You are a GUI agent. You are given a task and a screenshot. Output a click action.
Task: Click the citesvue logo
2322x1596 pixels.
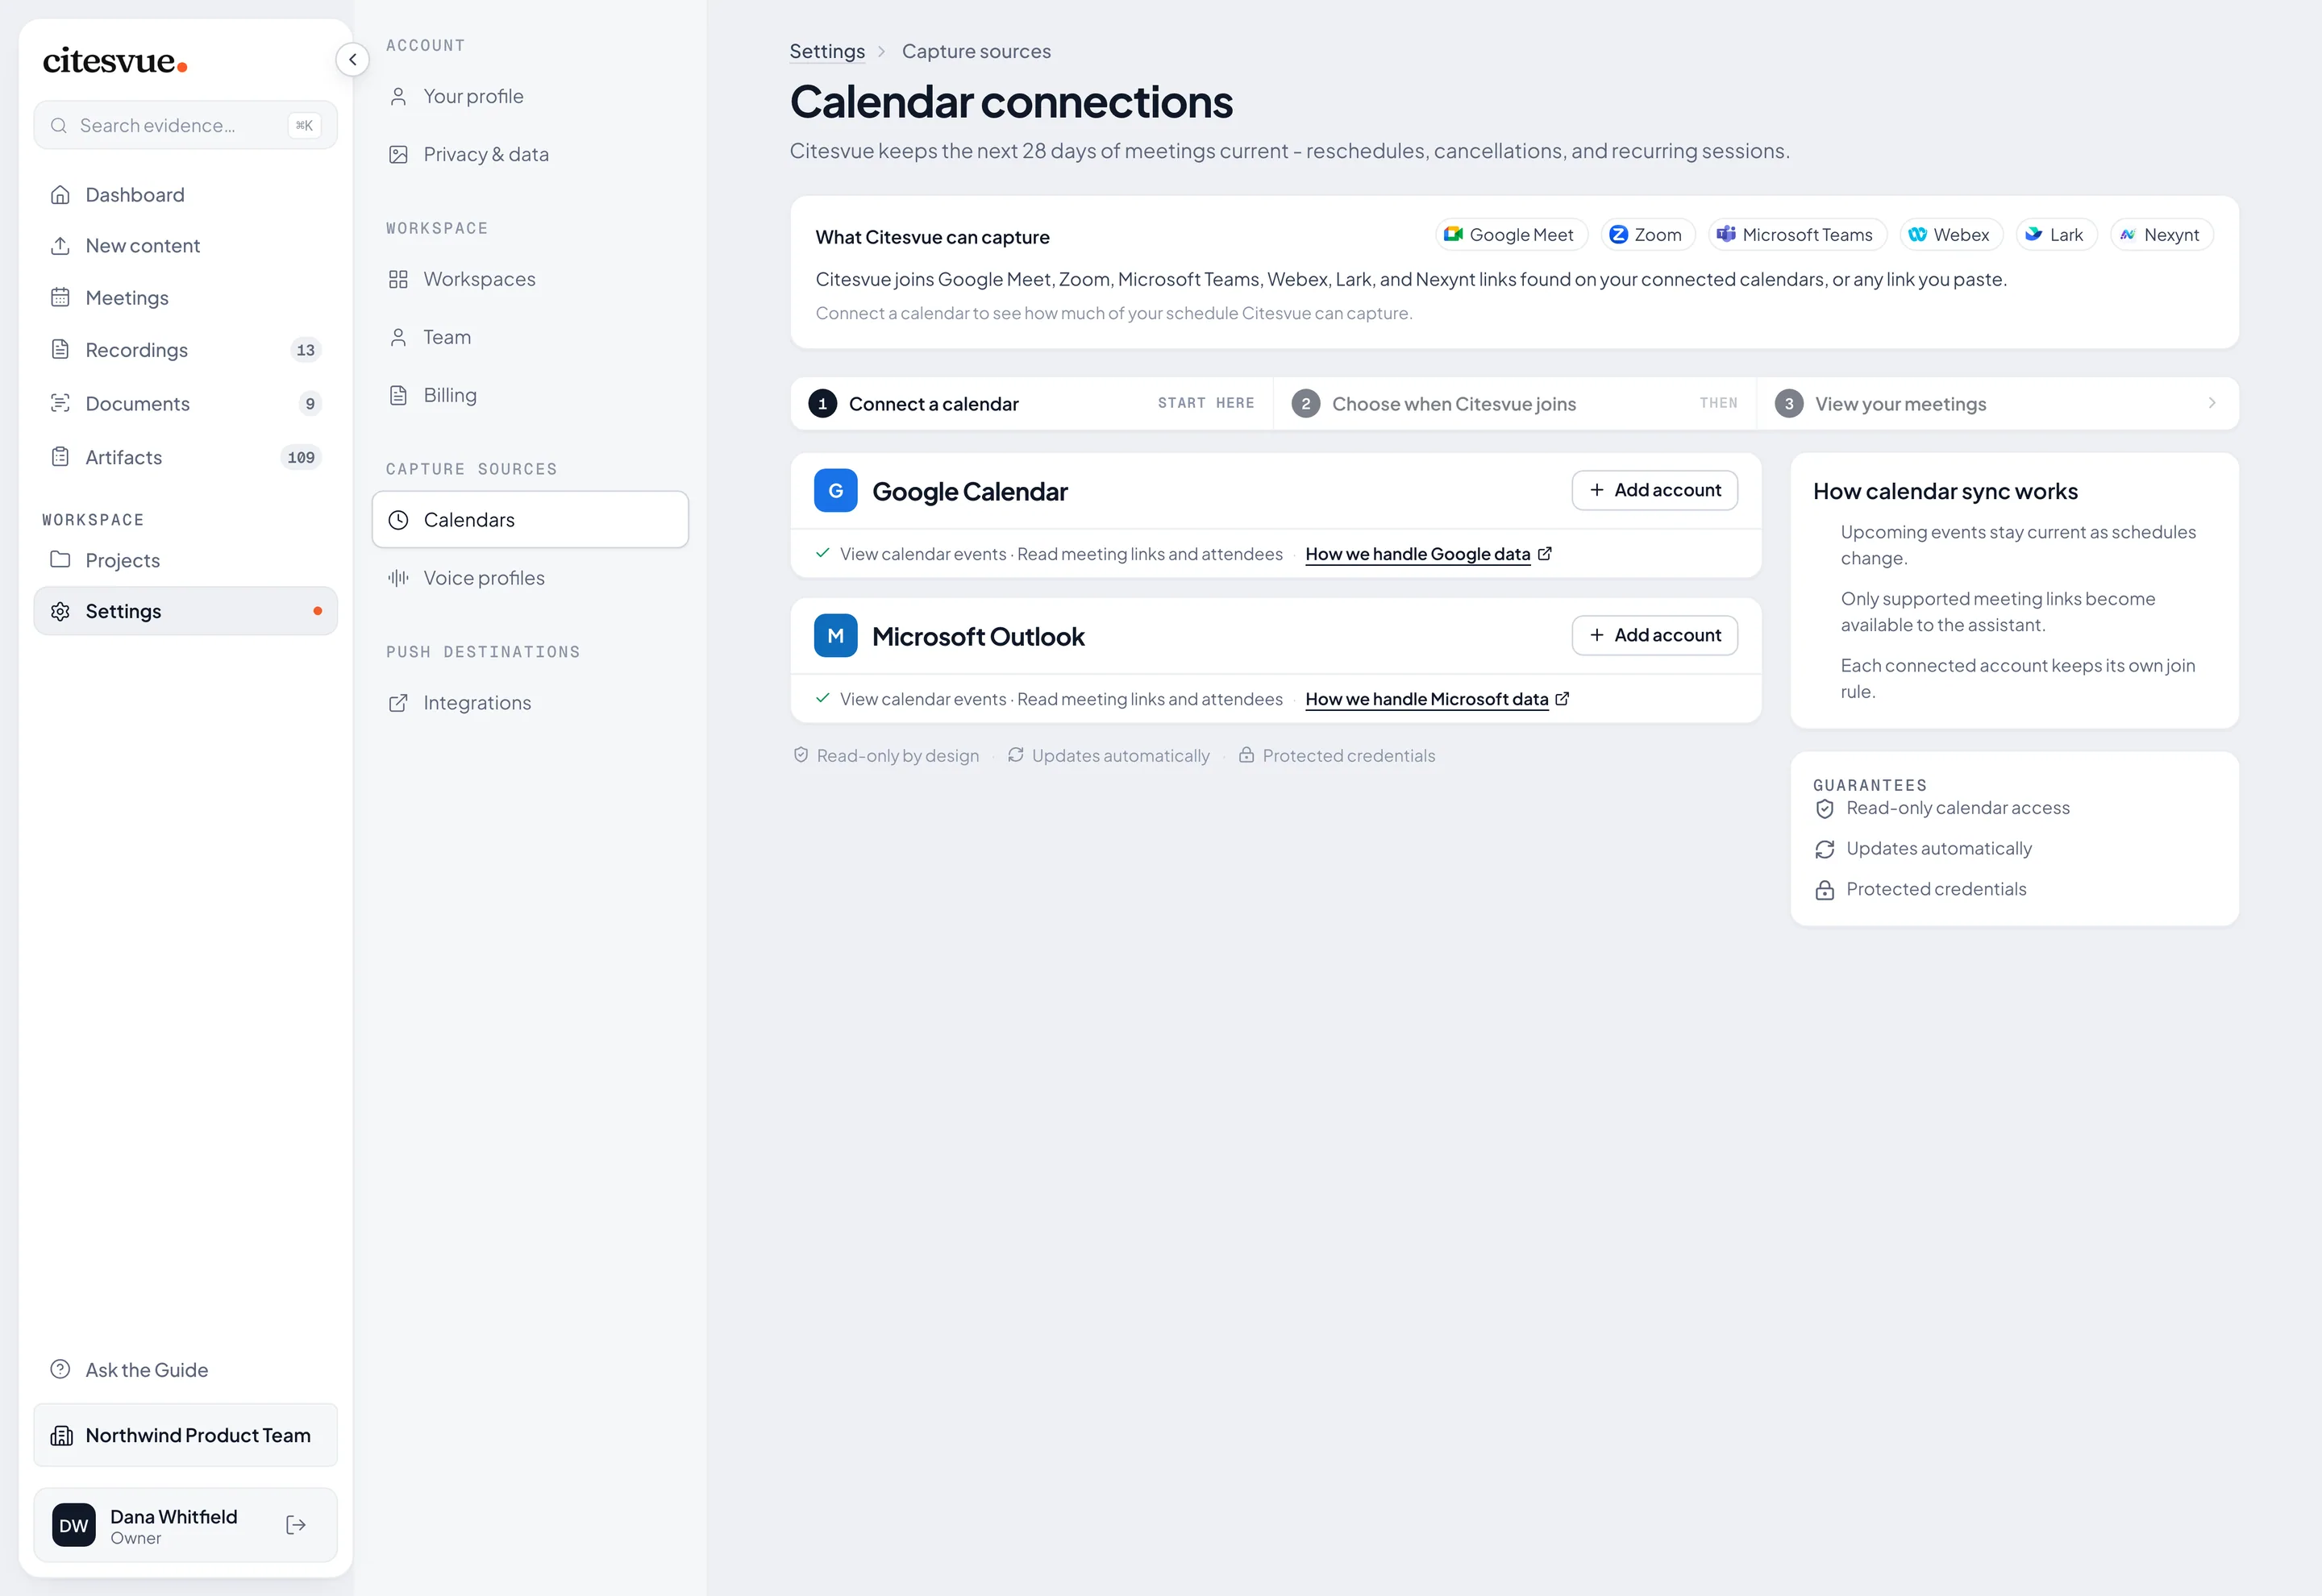click(115, 61)
